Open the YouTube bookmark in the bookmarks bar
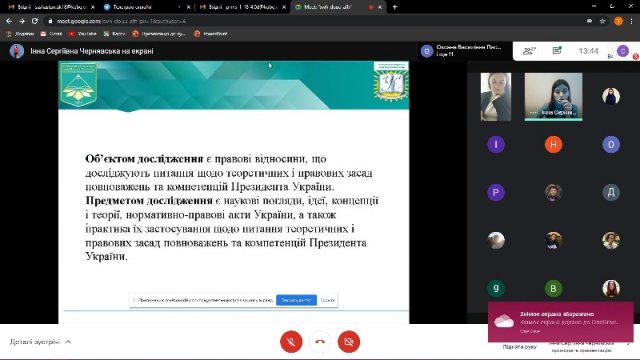Viewport: 640px width, 360px height. click(83, 34)
